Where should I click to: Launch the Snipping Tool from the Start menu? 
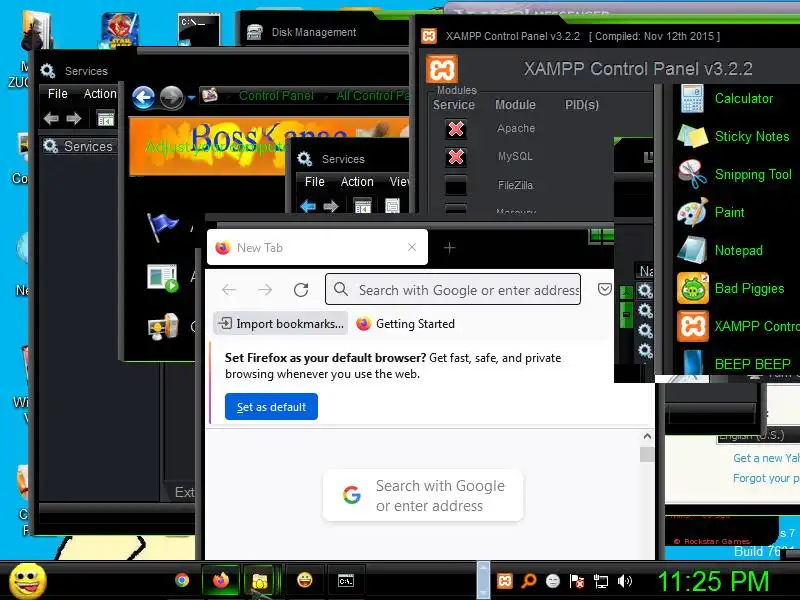tap(736, 174)
